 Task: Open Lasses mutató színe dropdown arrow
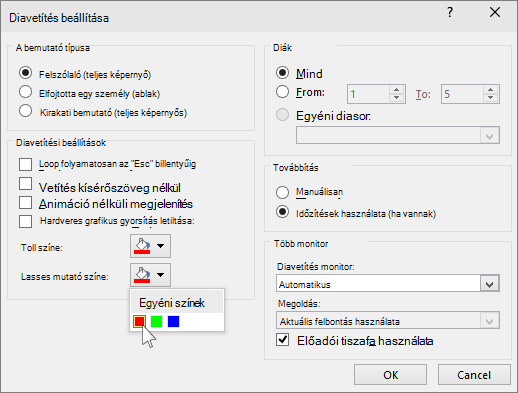(161, 275)
